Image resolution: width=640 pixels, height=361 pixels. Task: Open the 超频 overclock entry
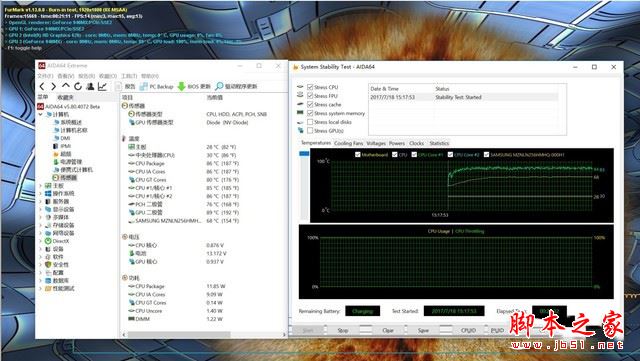click(62, 154)
